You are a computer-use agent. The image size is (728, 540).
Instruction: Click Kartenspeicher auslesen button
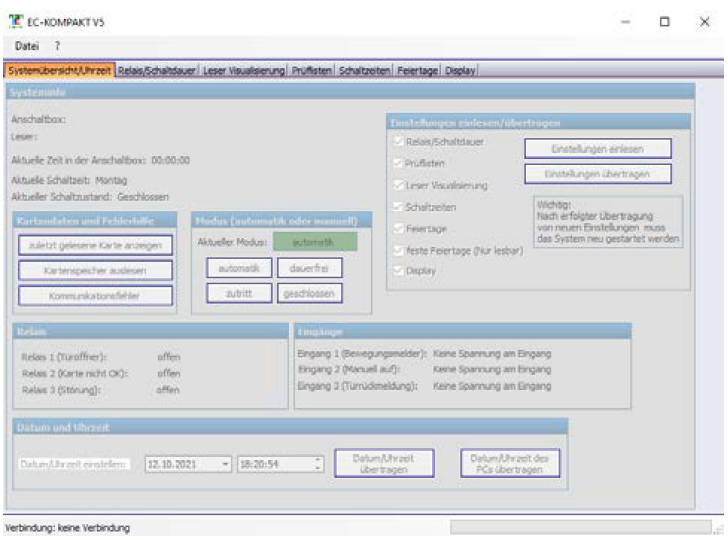point(96,270)
